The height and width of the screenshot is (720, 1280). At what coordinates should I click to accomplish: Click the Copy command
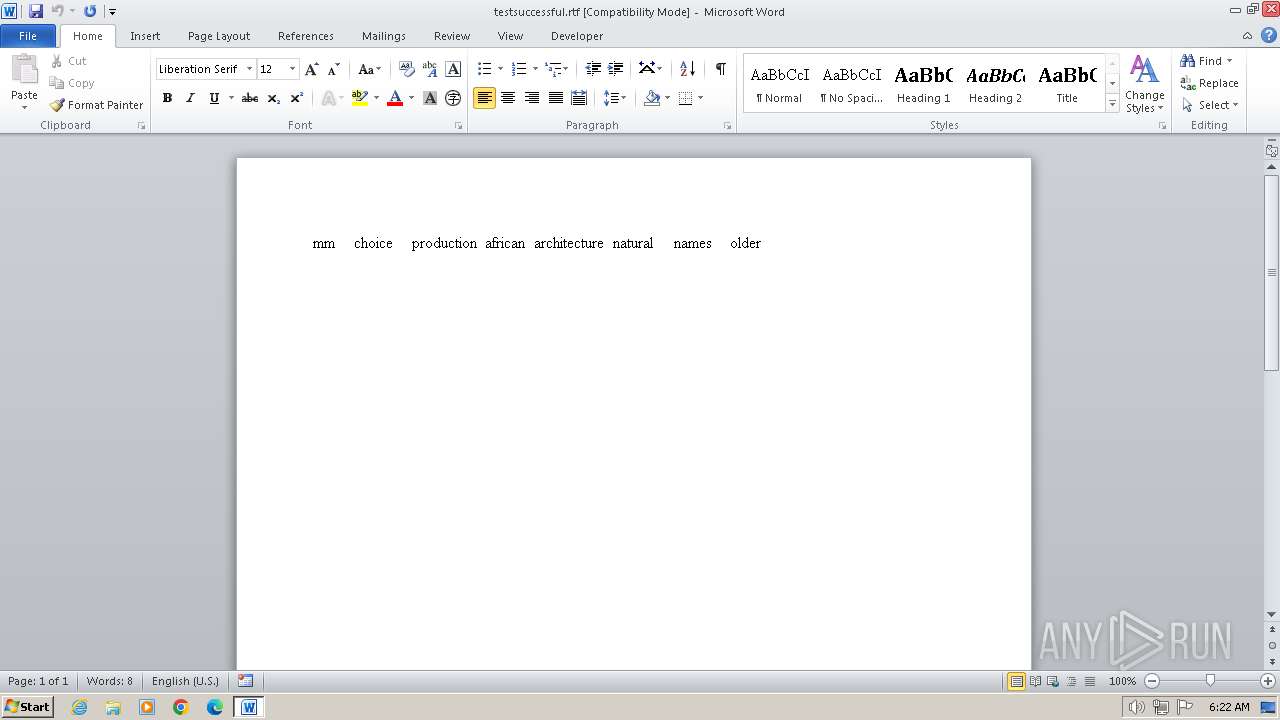72,83
